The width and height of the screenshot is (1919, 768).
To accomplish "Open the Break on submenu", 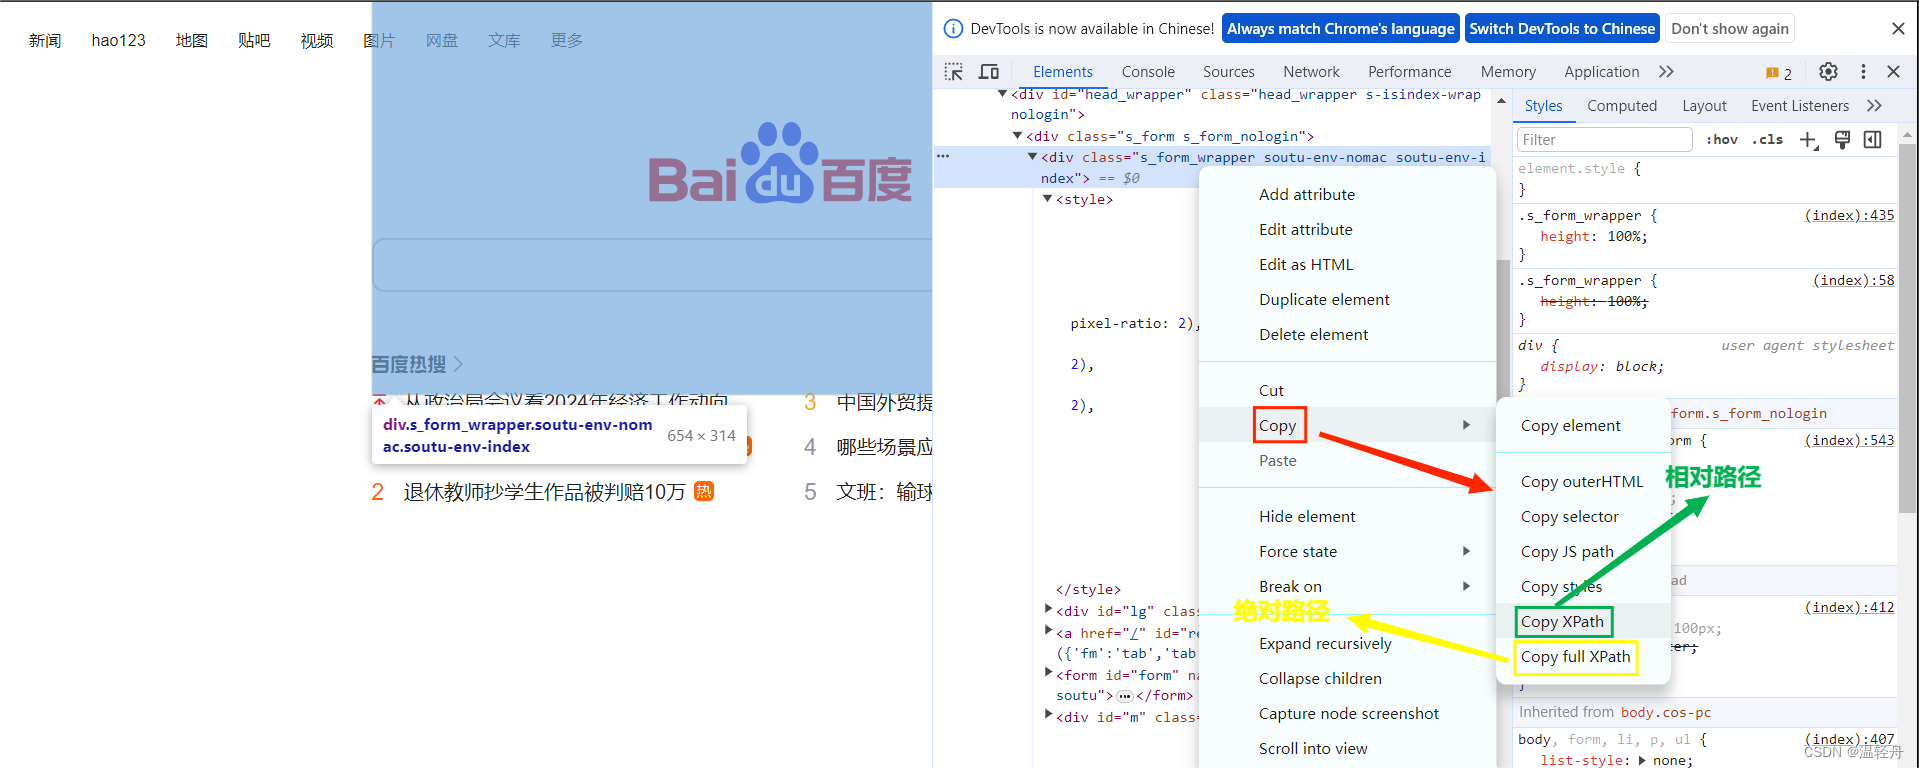I will point(1346,586).
